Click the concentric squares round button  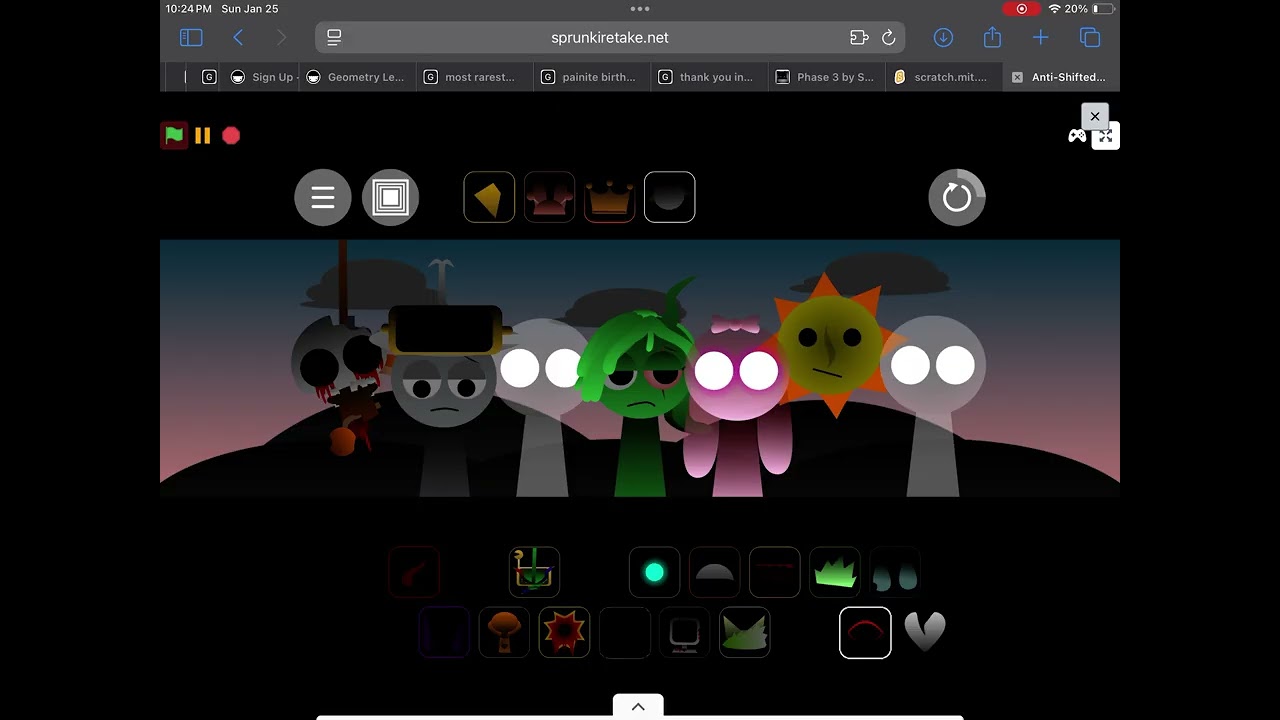click(x=390, y=198)
